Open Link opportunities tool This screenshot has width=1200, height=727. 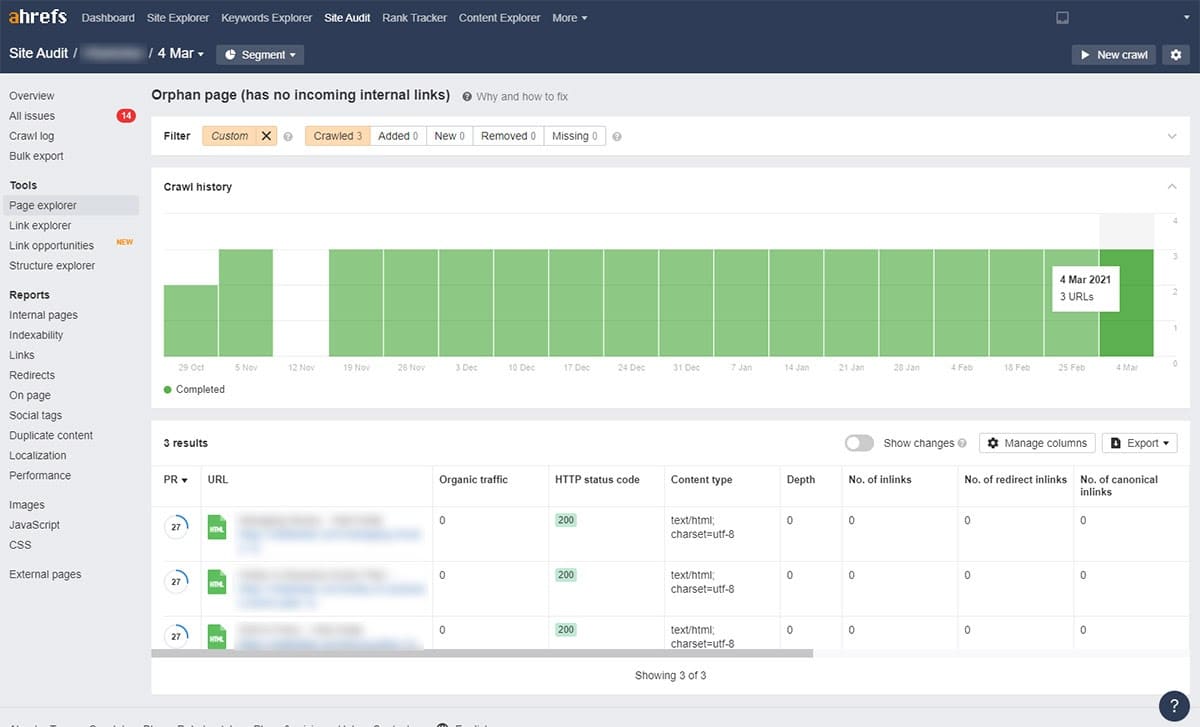click(51, 245)
